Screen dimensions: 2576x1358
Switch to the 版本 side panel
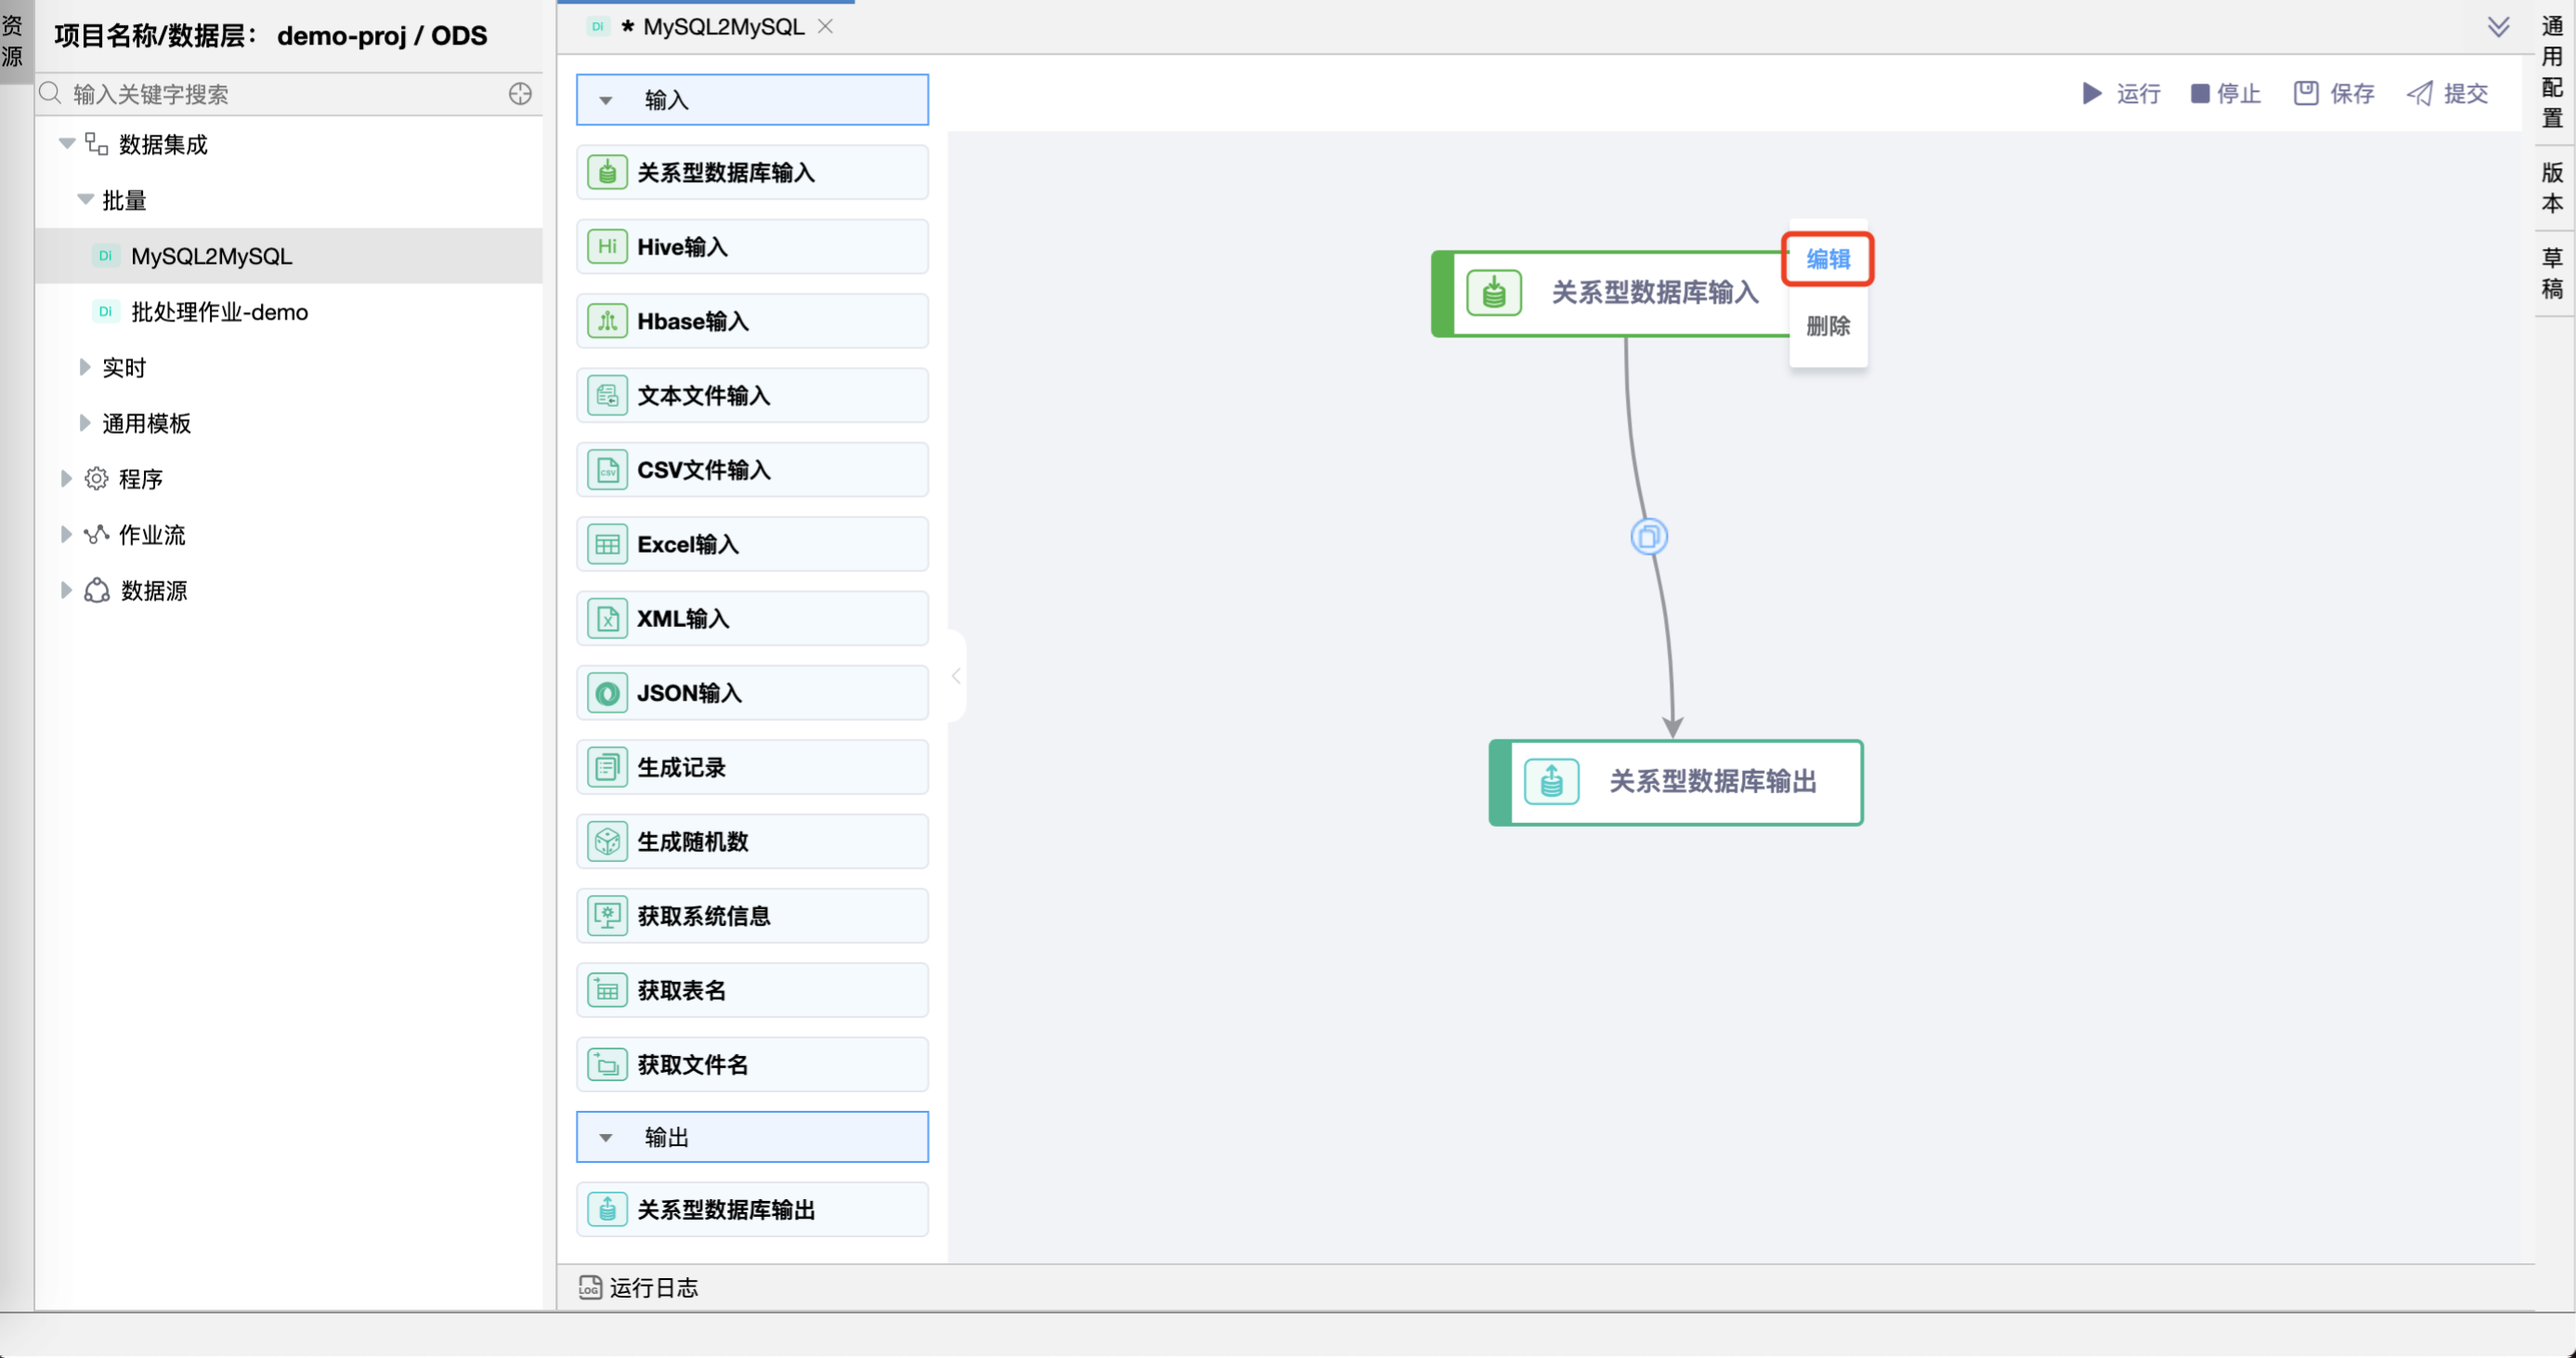(x=2551, y=186)
